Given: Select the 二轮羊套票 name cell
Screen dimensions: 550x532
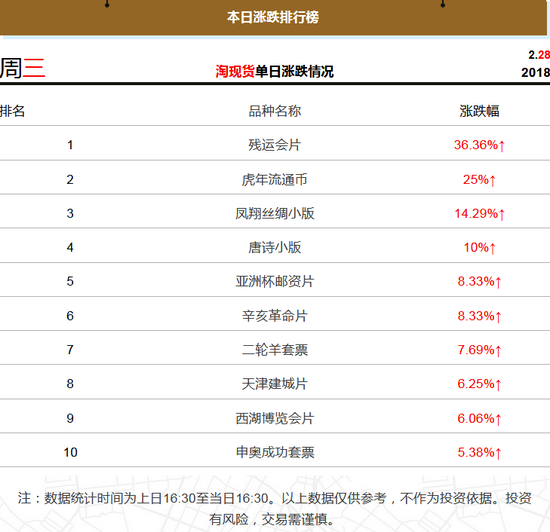Looking at the screenshot, I should 275,350.
